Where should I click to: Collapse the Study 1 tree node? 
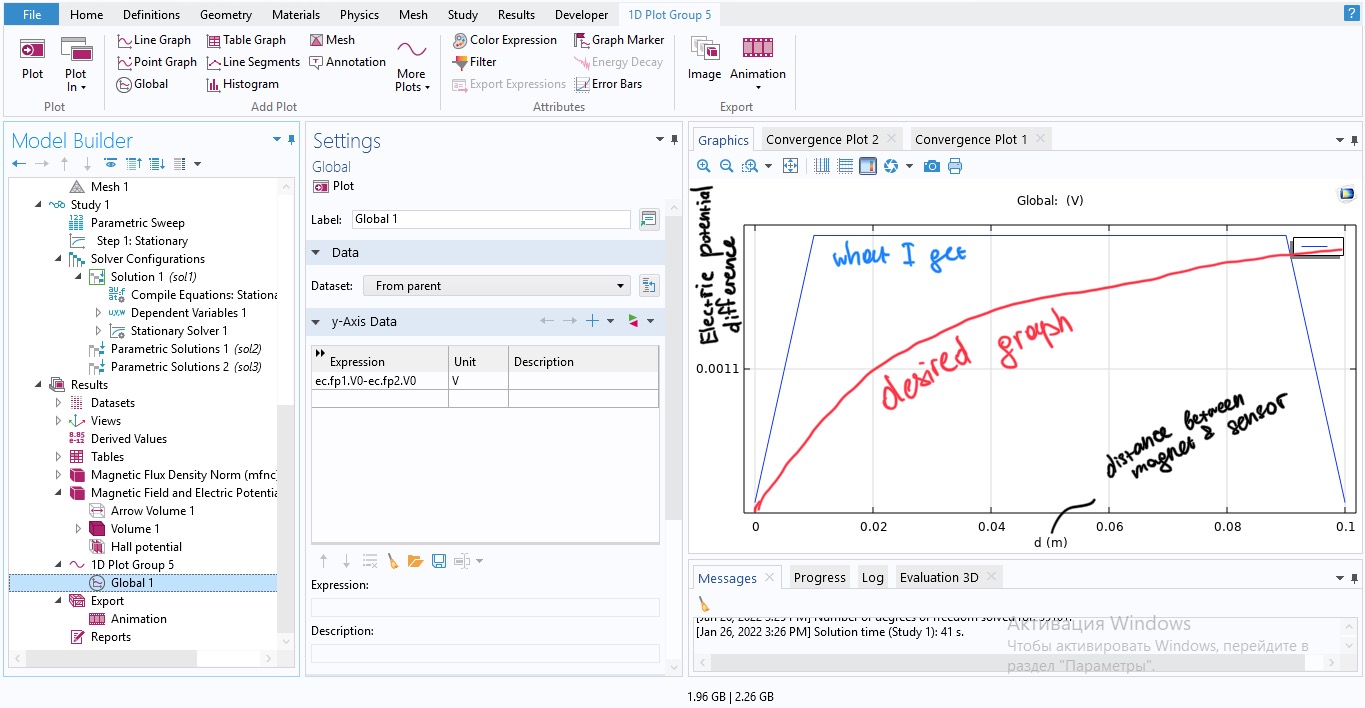[x=39, y=205]
